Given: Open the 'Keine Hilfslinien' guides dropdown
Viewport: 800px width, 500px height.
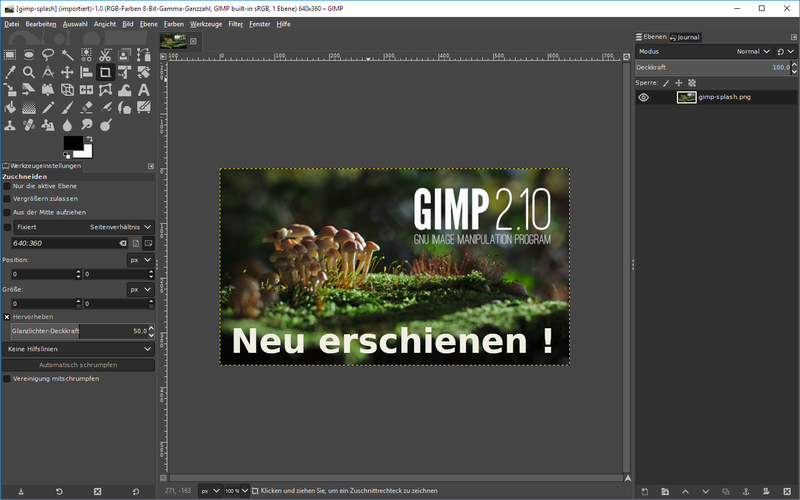Looking at the screenshot, I should [x=78, y=349].
